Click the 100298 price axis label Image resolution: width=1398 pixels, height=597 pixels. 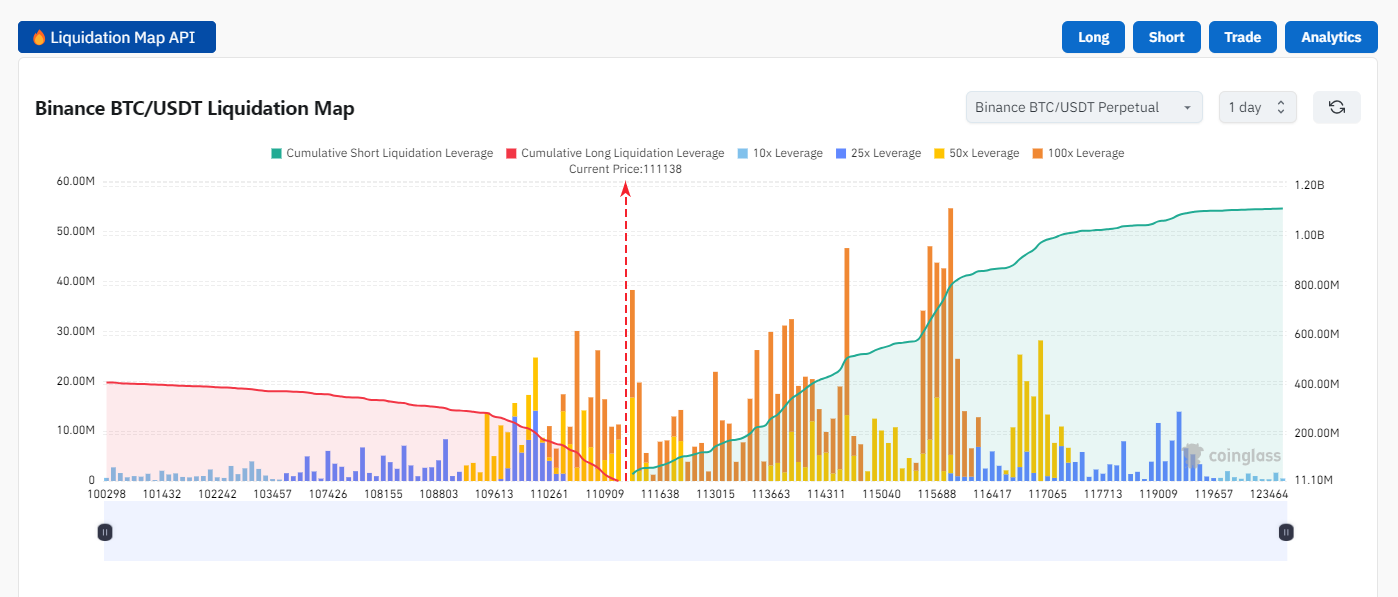(107, 494)
